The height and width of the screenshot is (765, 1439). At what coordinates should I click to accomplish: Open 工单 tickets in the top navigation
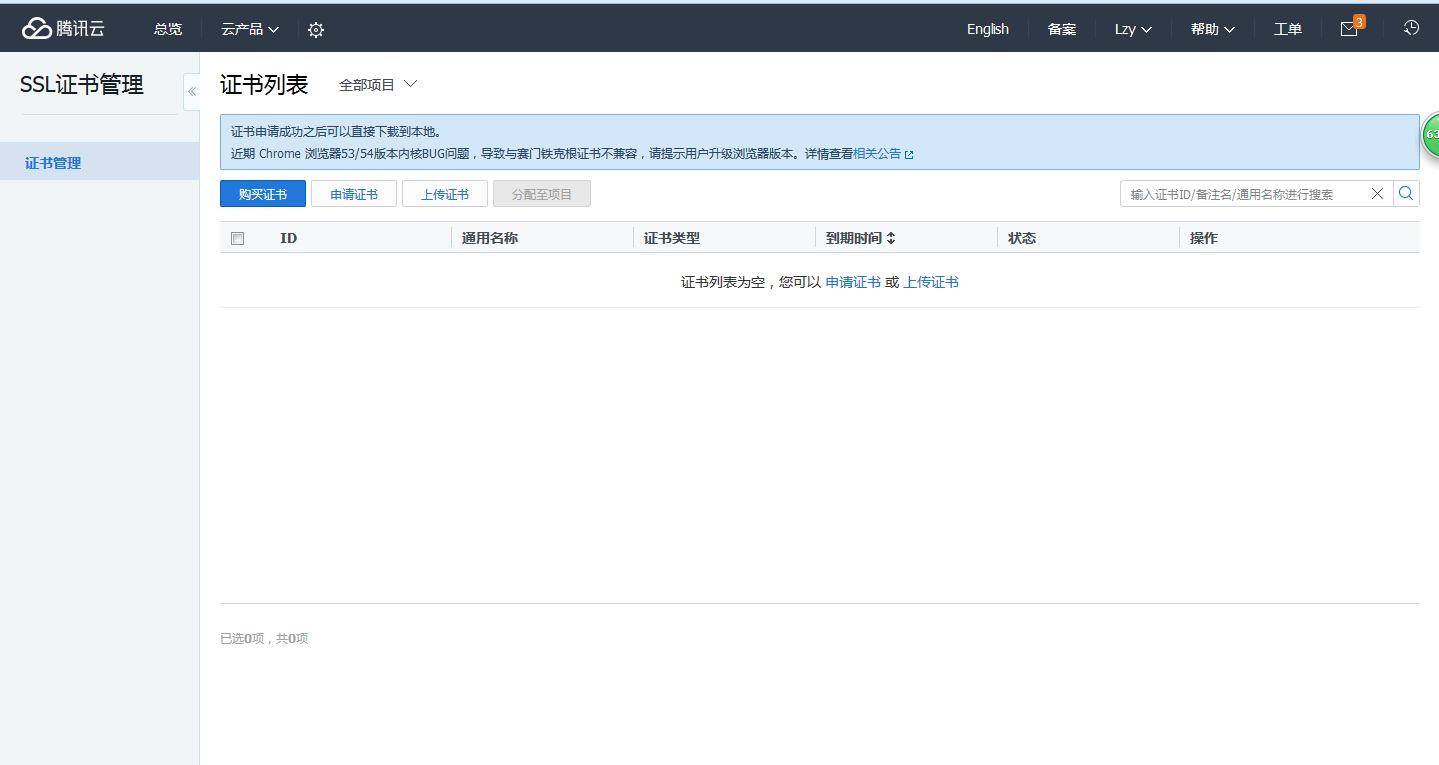1288,29
